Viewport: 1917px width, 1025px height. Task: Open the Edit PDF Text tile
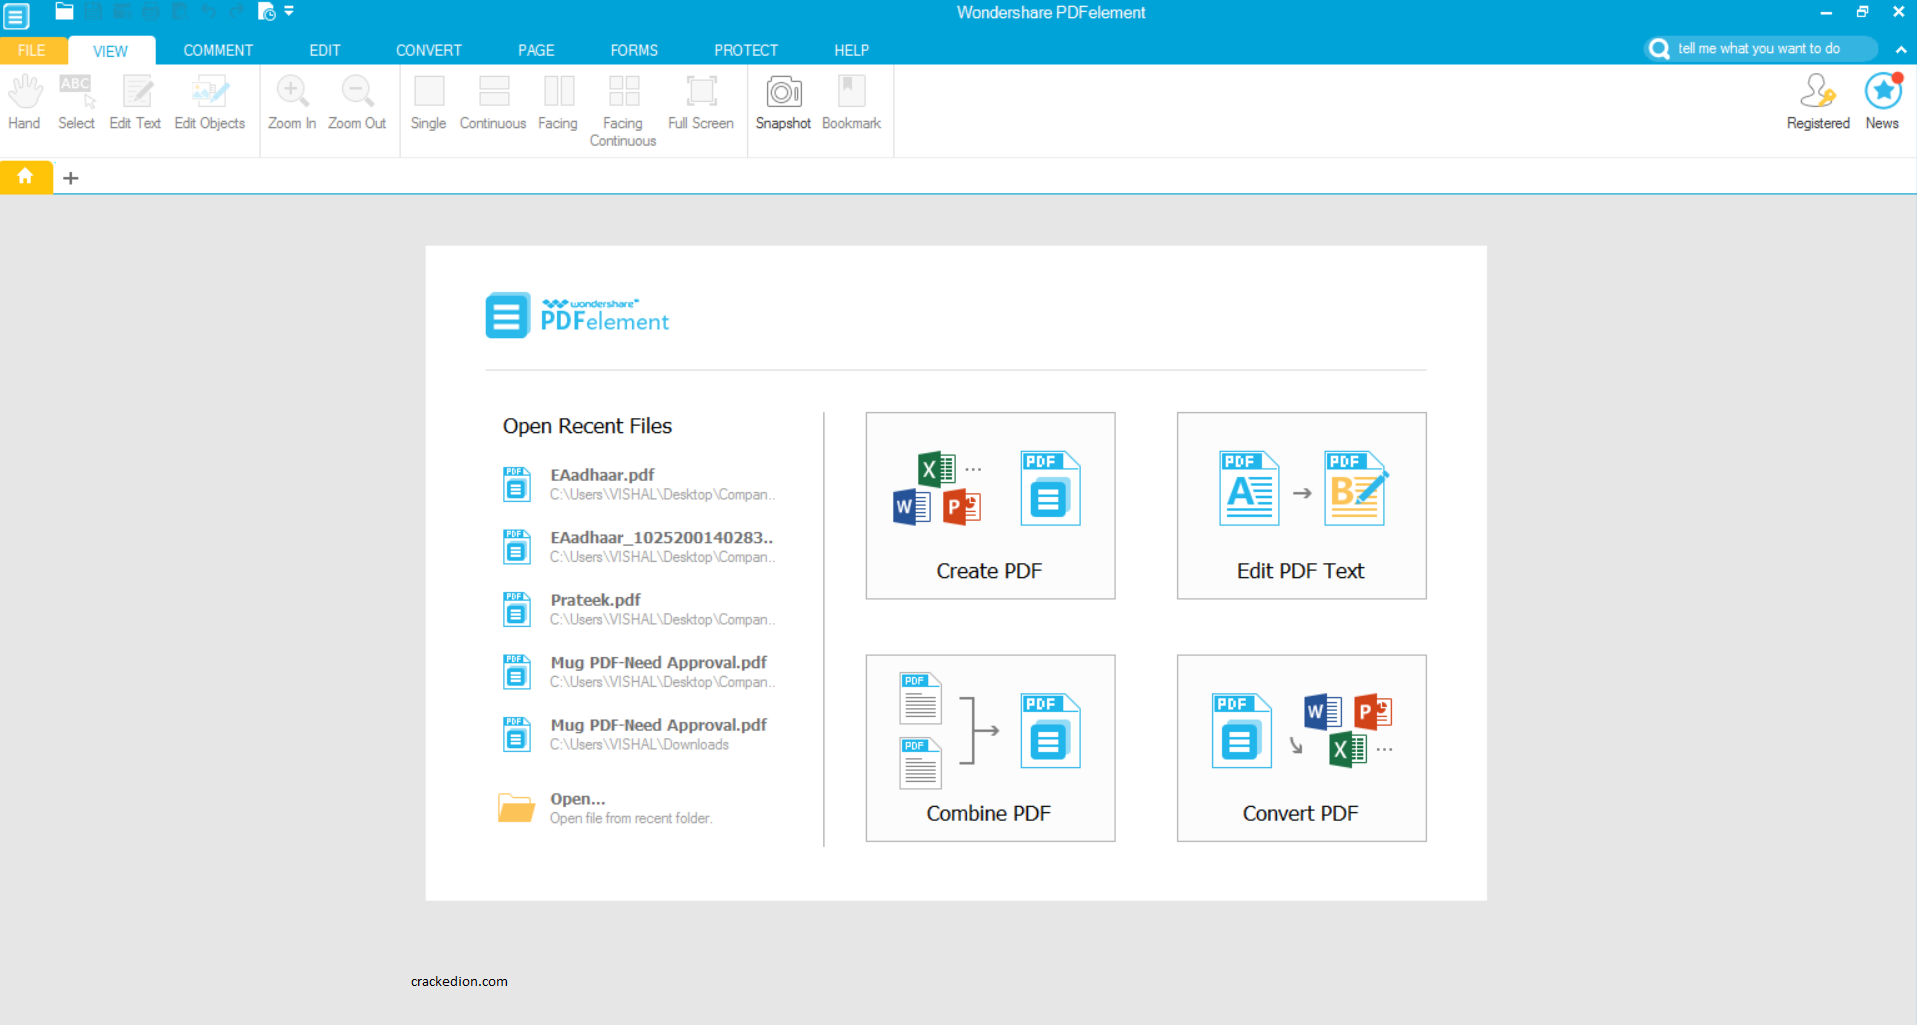tap(1301, 506)
